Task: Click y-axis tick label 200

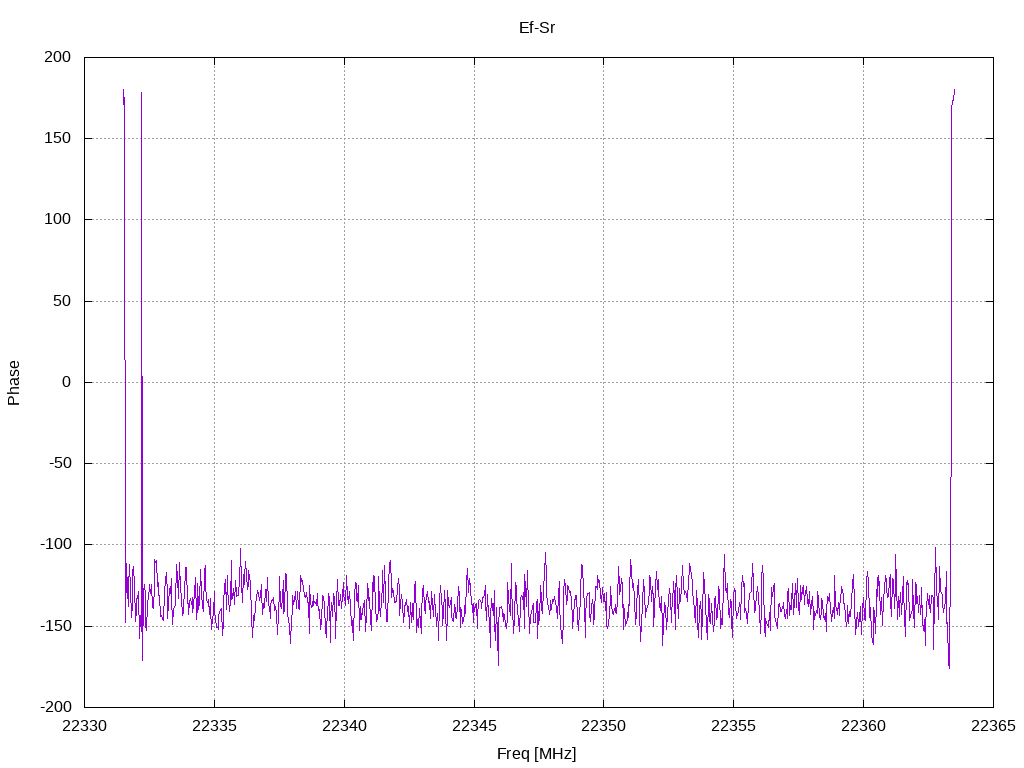Action: click(57, 57)
